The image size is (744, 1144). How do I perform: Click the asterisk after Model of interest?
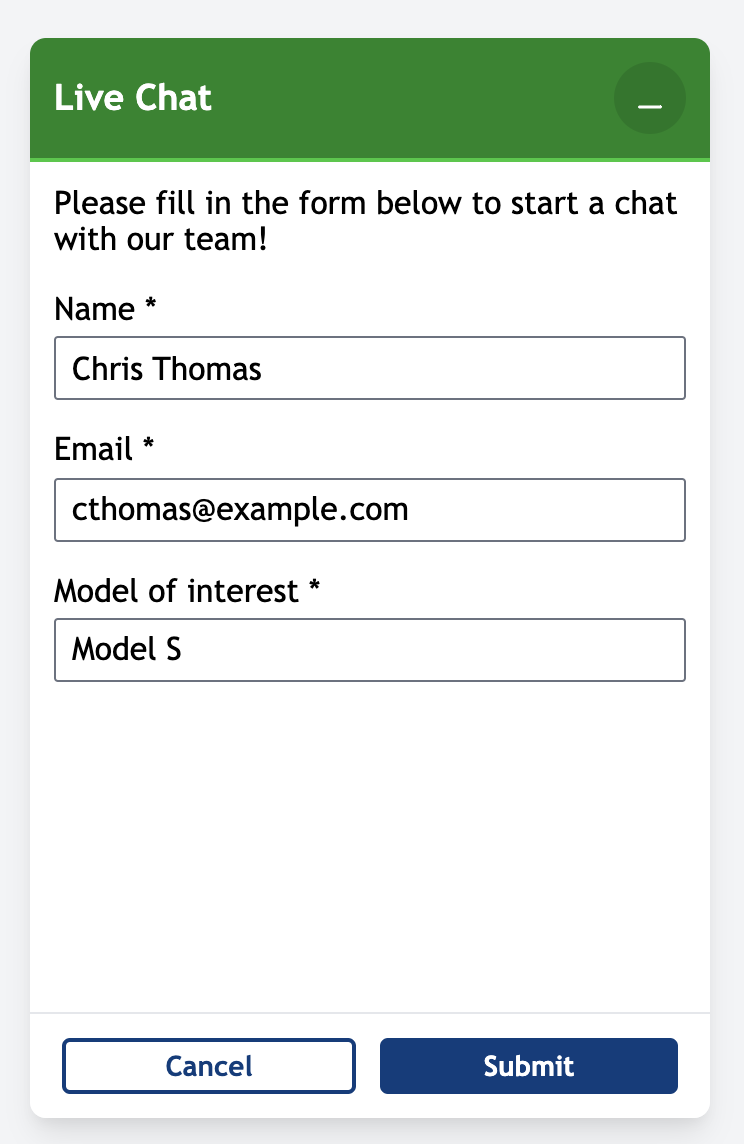pyautogui.click(x=314, y=588)
